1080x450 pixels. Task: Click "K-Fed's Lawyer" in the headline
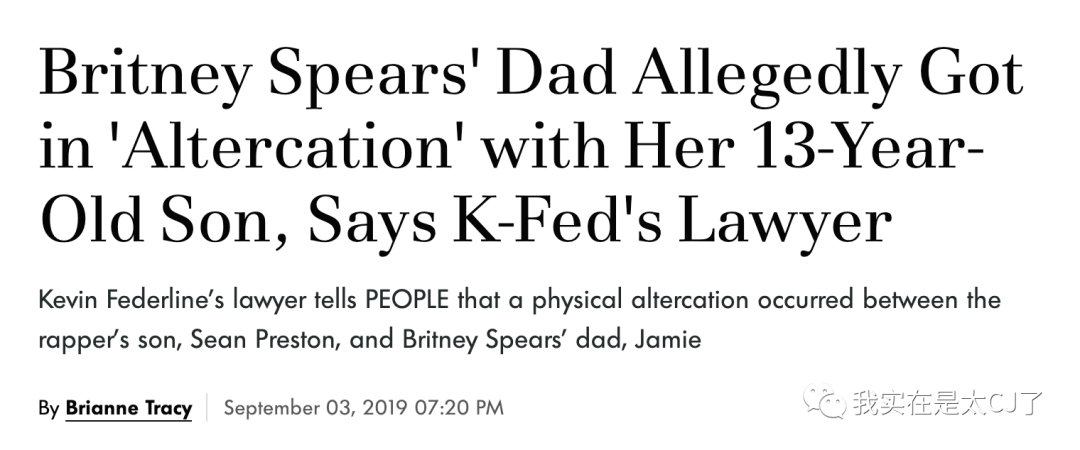(671, 223)
